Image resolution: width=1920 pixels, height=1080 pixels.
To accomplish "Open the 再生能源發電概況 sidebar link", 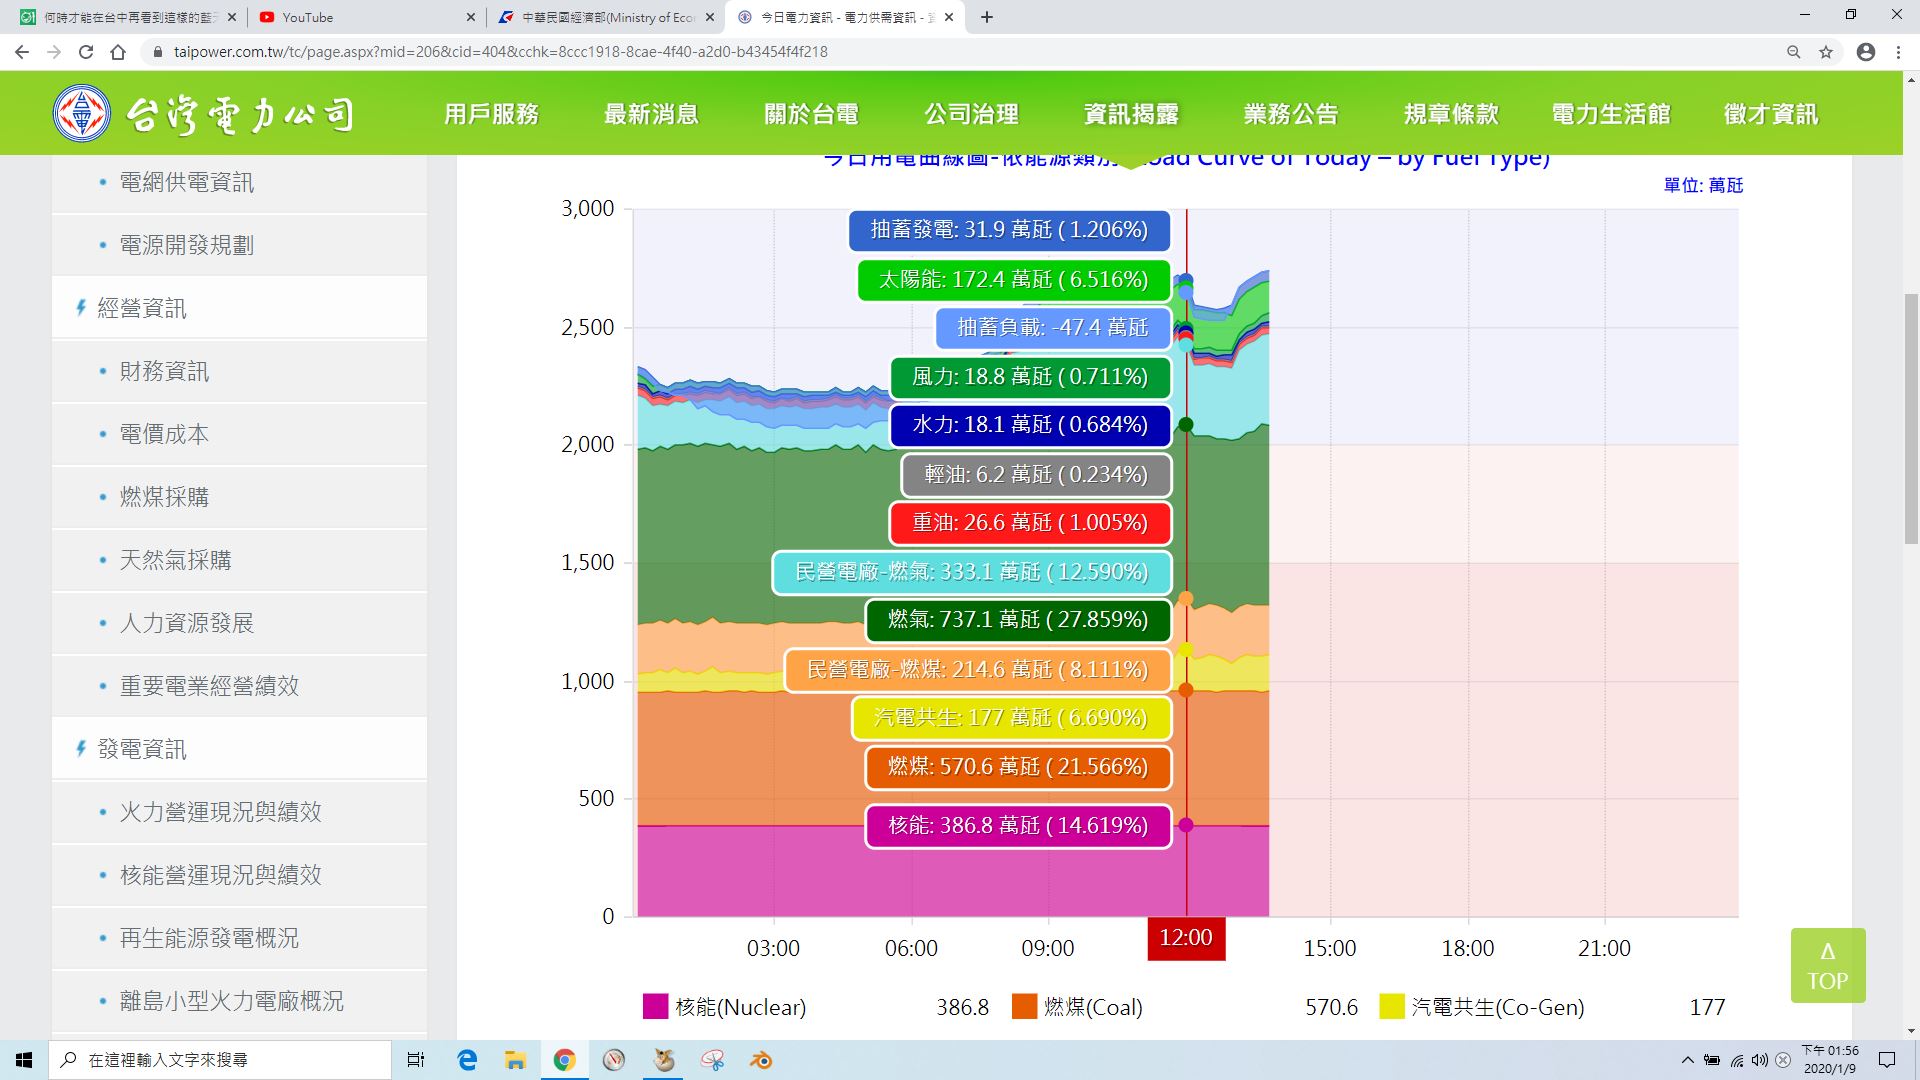I will tap(209, 938).
